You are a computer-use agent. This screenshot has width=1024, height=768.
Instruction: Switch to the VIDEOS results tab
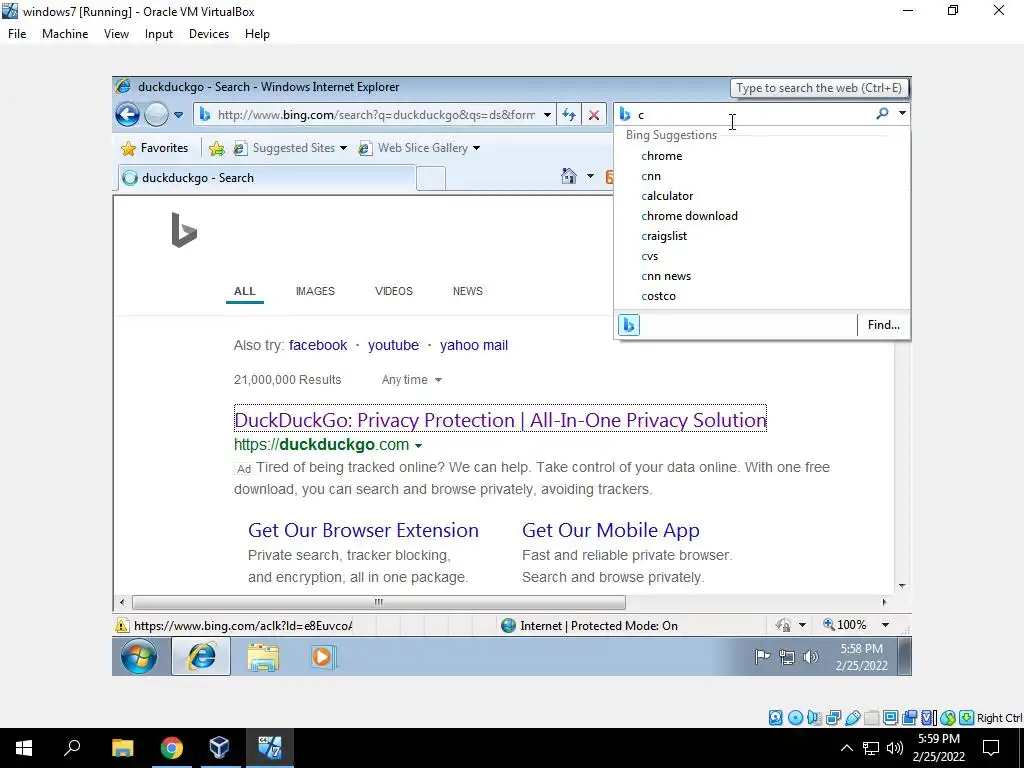394,291
